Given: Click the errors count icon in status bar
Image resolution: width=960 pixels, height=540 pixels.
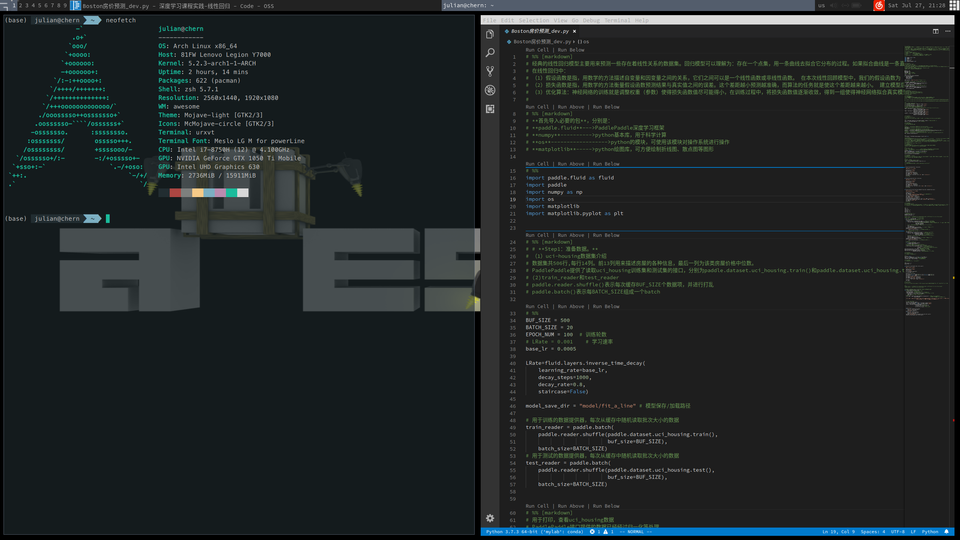Looking at the screenshot, I should (594, 531).
